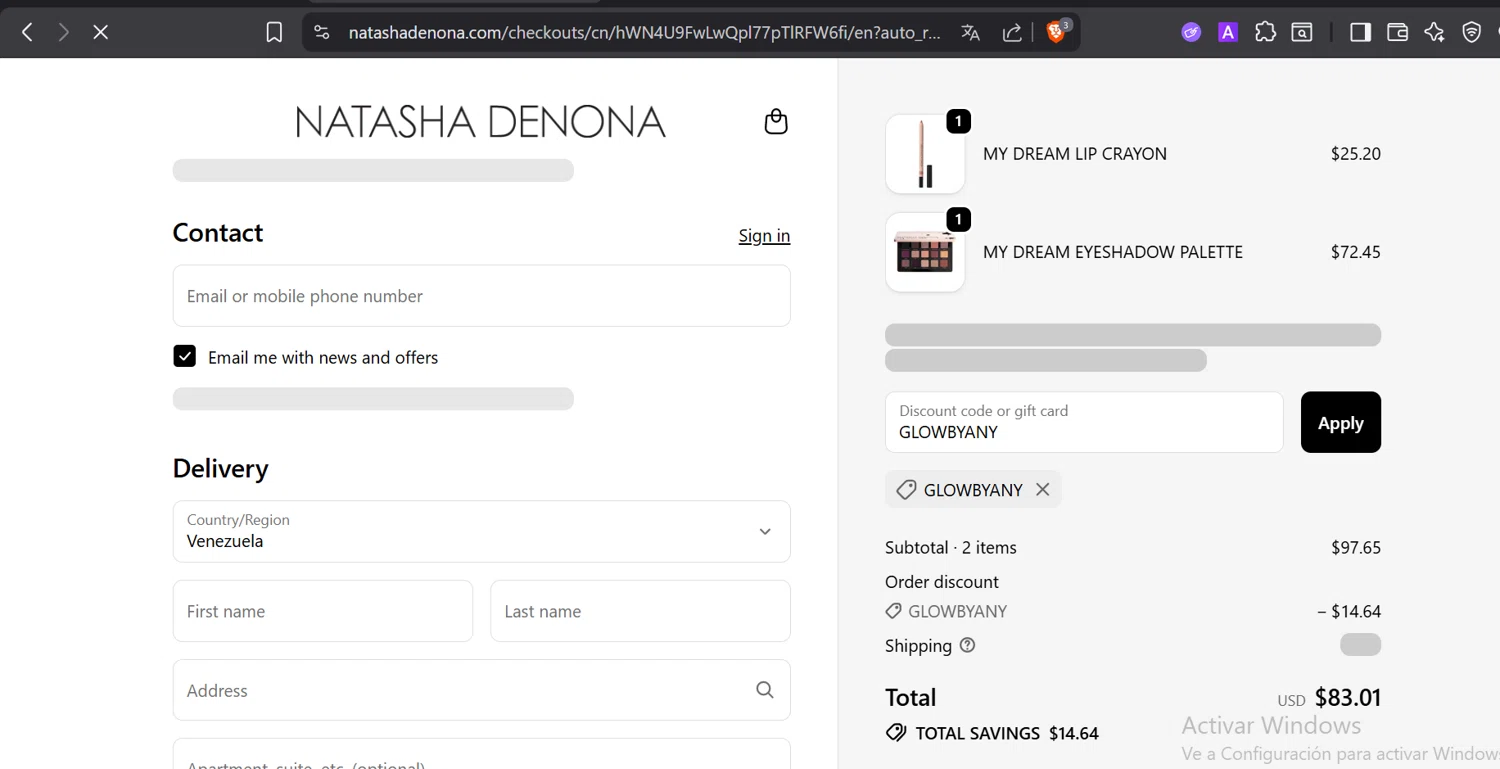Click the $83.01 total amount
The width and height of the screenshot is (1500, 769).
(1347, 697)
